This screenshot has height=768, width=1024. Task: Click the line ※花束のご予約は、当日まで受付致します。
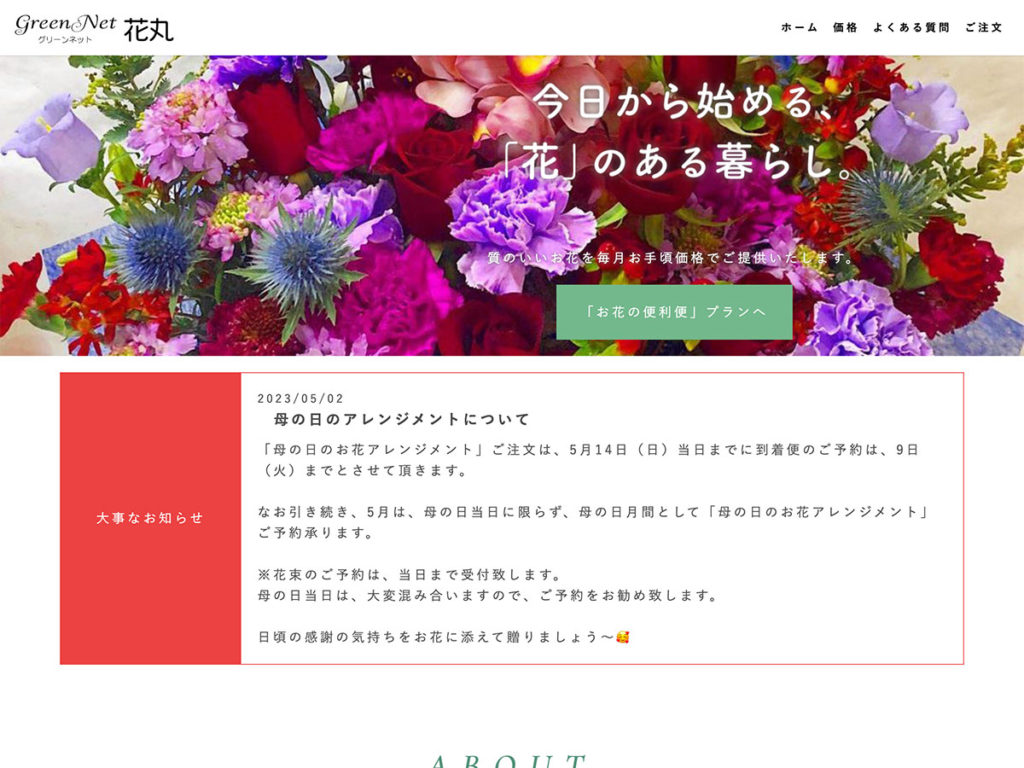[x=411, y=575]
